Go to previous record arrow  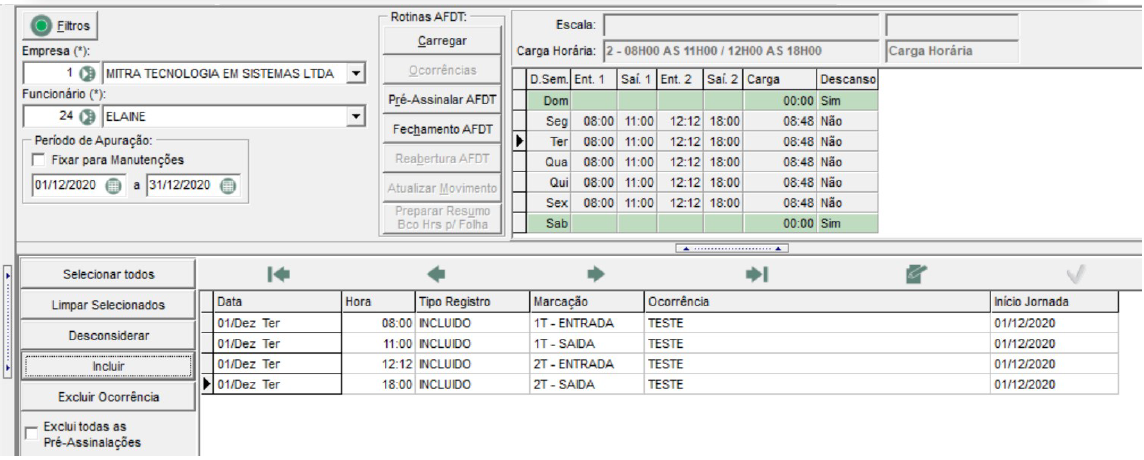tap(436, 275)
